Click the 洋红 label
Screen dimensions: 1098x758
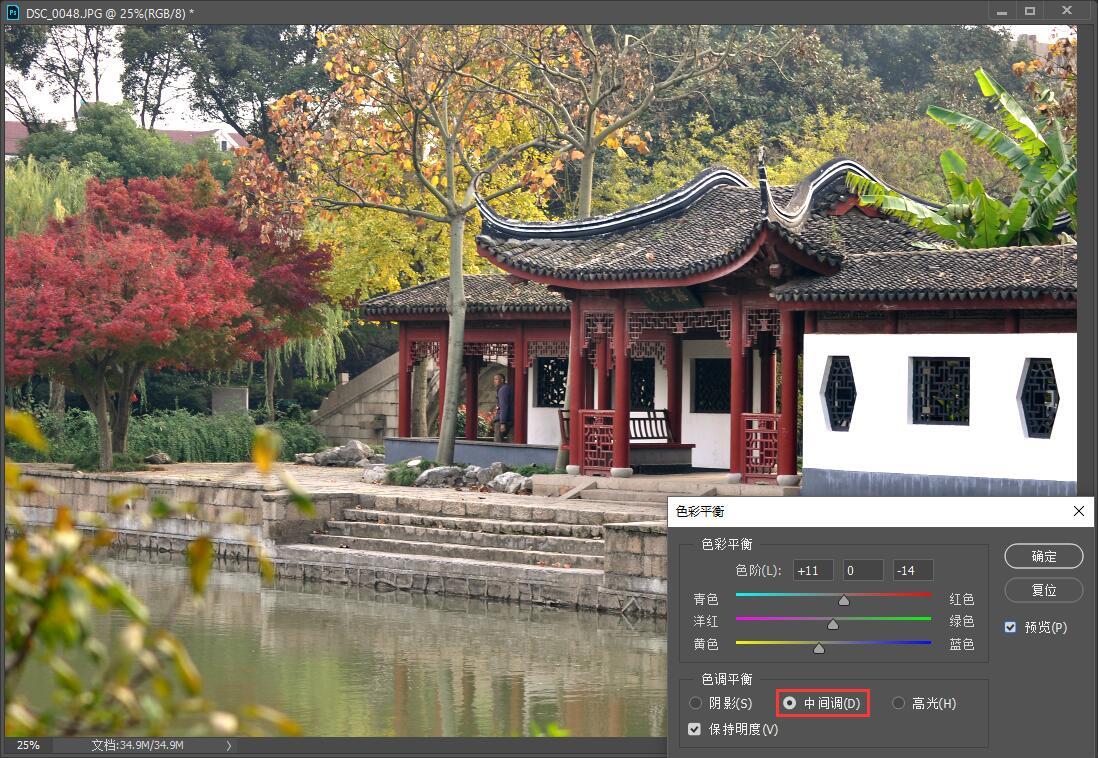tap(706, 621)
